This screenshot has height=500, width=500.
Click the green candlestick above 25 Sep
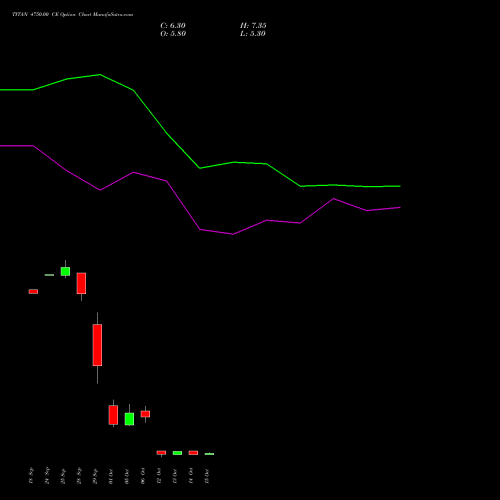(x=65, y=271)
